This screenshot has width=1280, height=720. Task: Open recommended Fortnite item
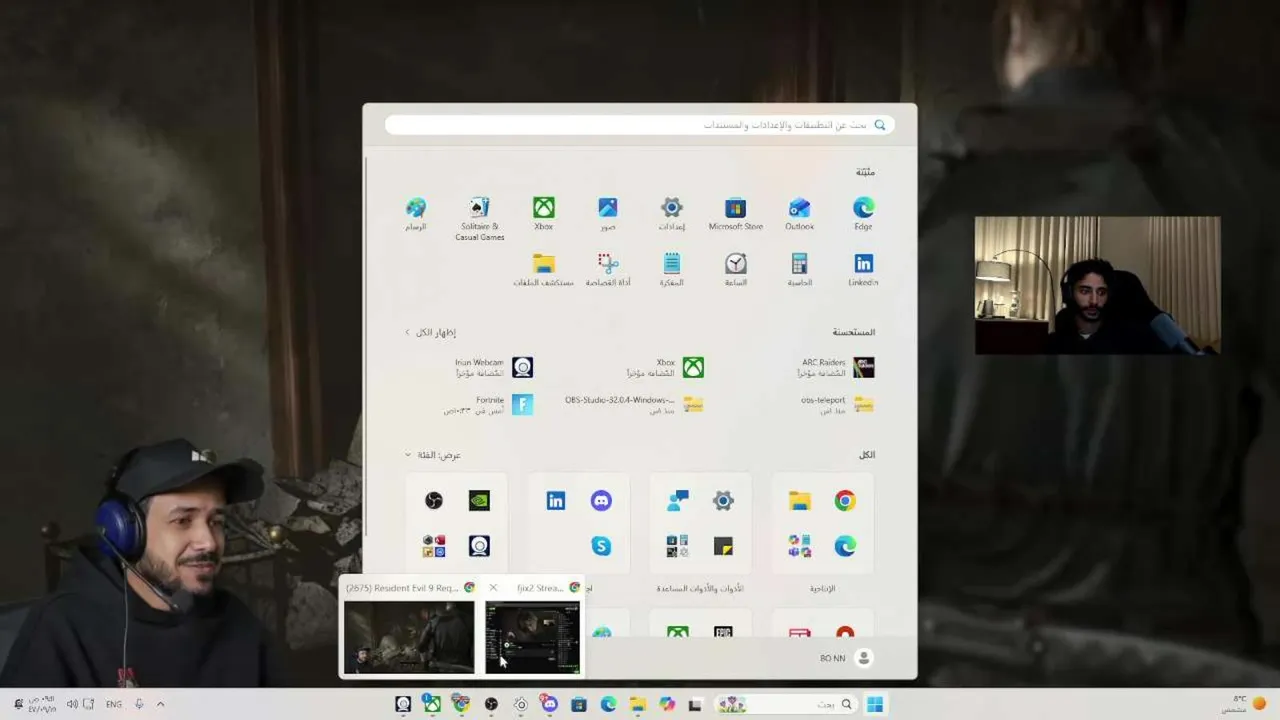(x=489, y=404)
